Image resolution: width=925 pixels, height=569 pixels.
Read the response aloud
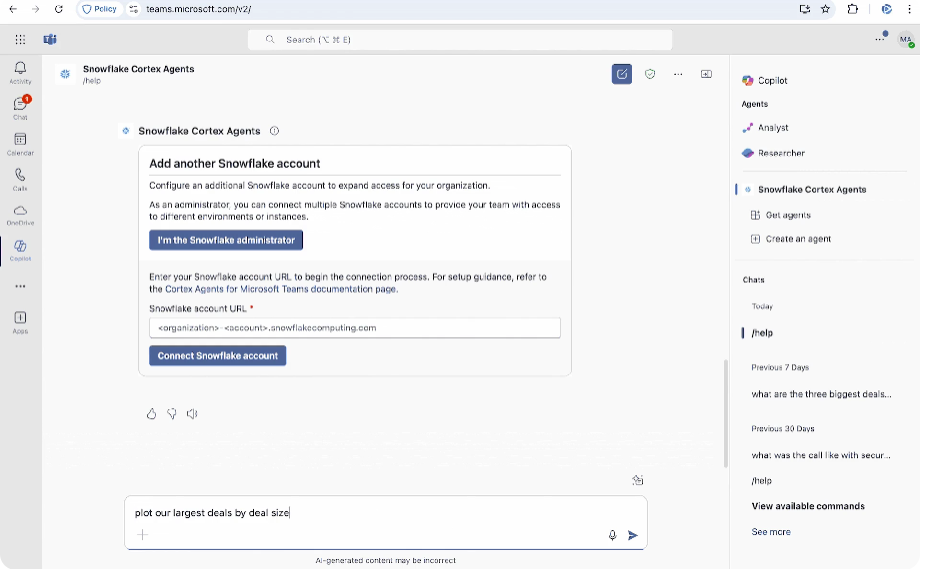[x=192, y=414]
